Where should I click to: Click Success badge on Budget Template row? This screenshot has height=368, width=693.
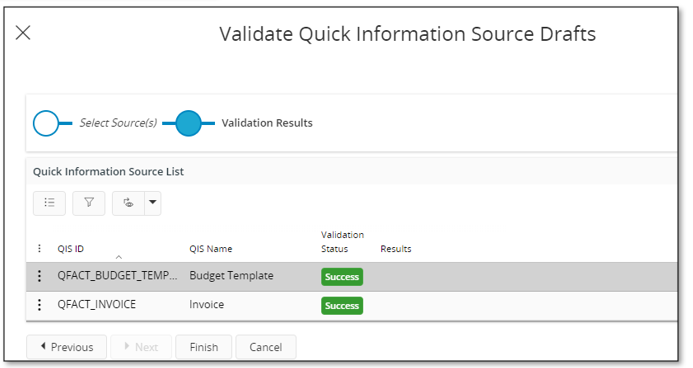pos(342,277)
